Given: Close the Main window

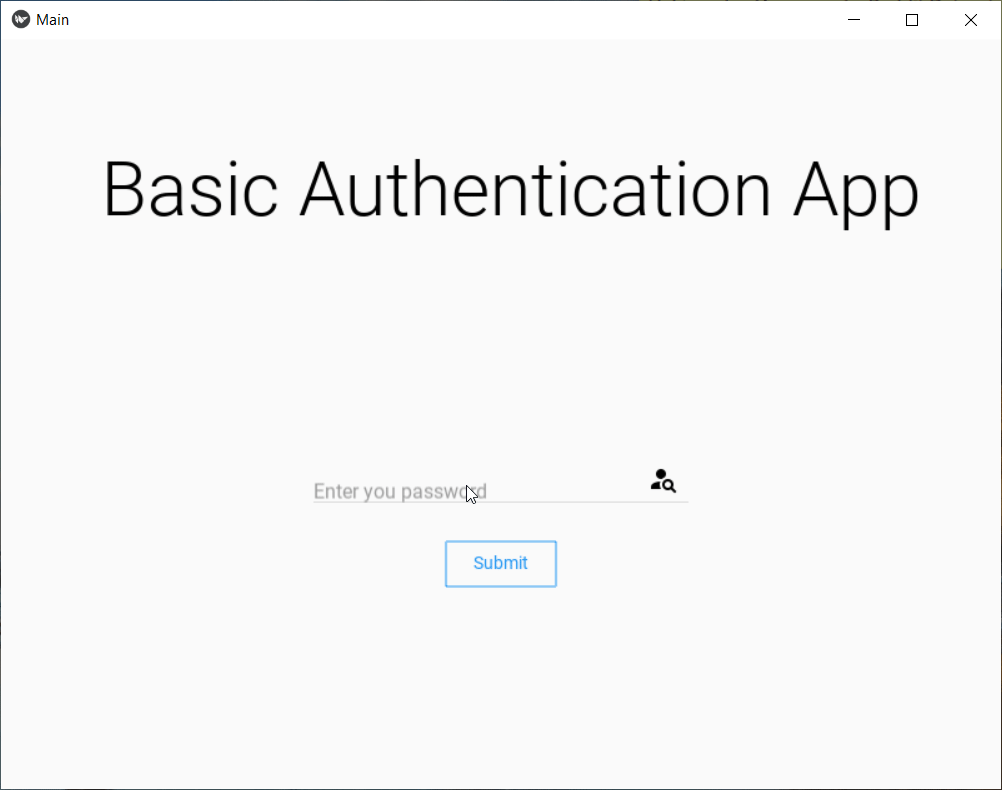Looking at the screenshot, I should tap(971, 20).
